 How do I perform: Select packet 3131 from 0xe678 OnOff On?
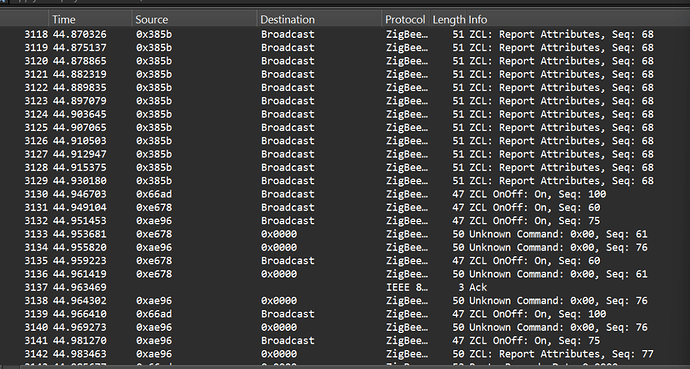345,207
